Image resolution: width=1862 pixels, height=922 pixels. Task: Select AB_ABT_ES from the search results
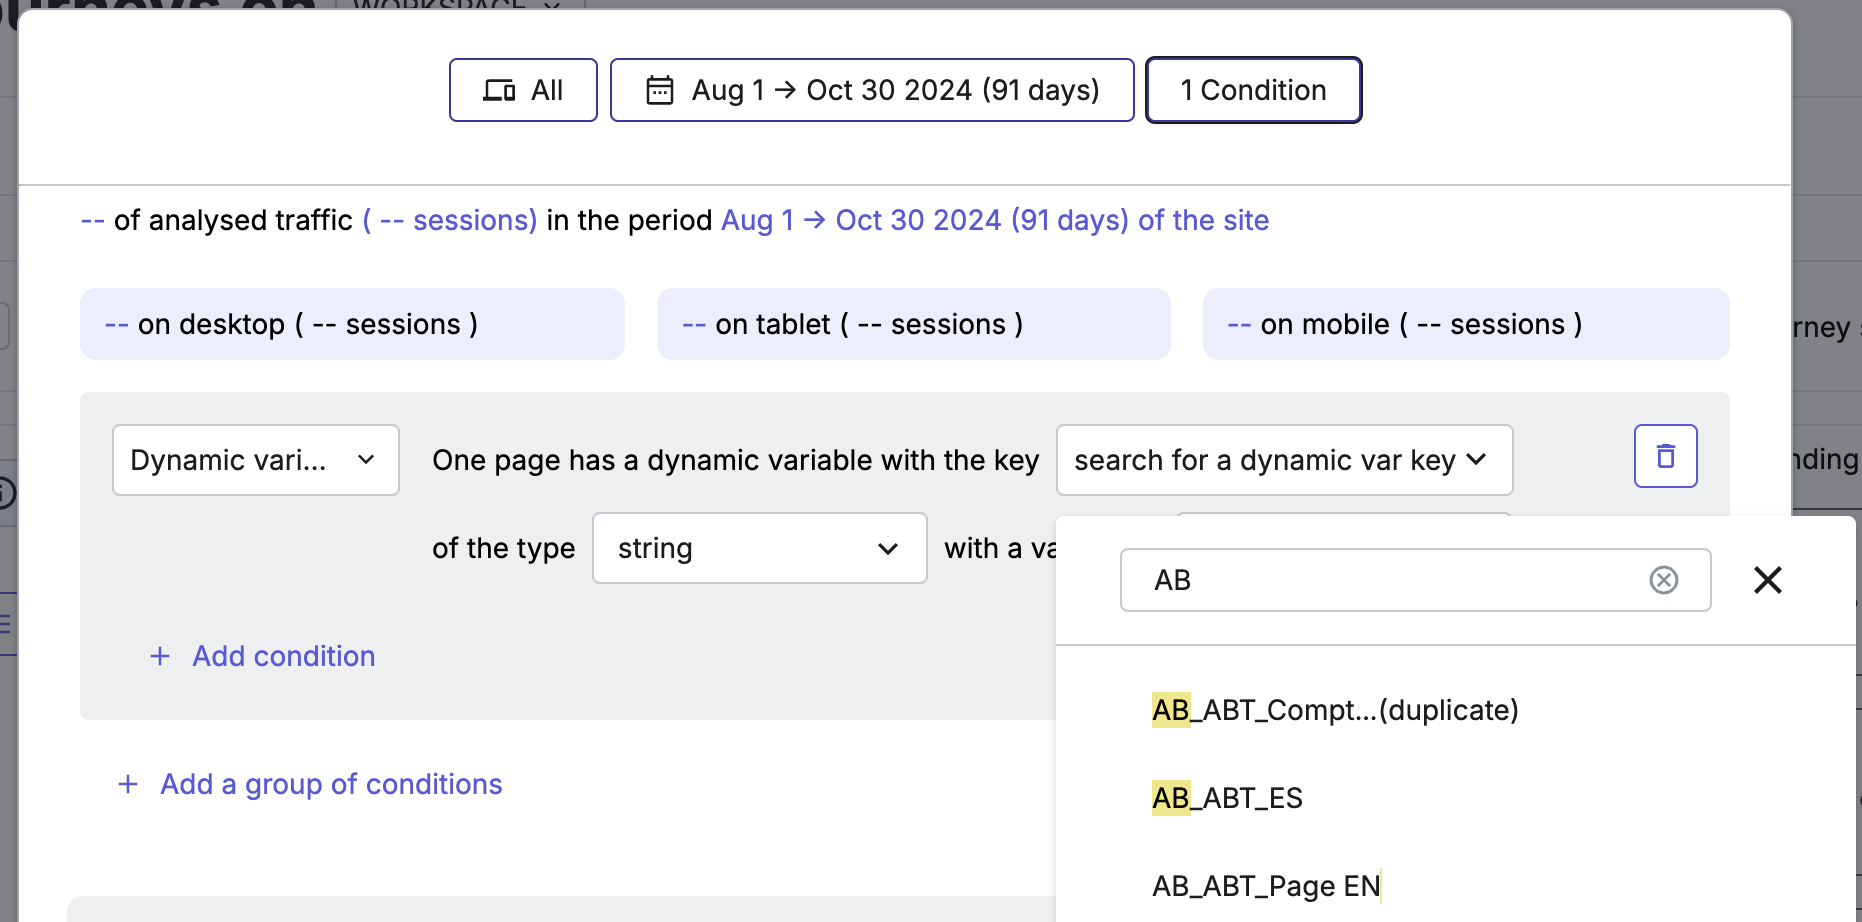1227,797
